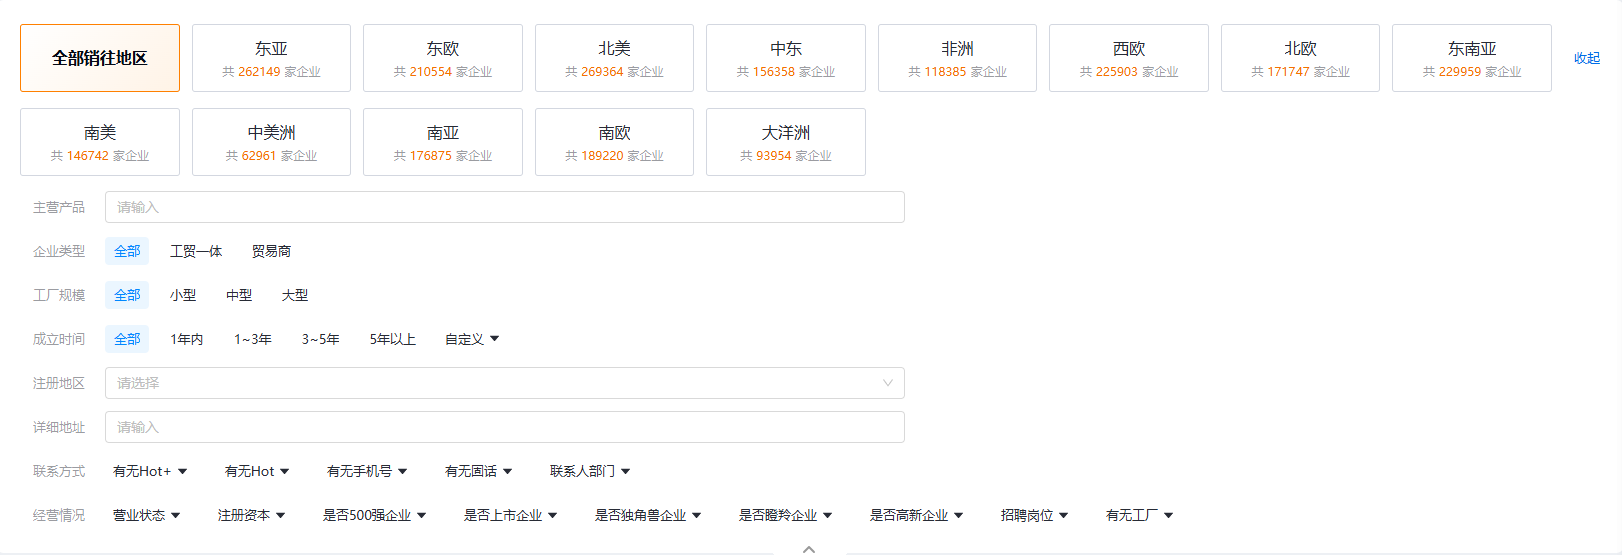Select 1~3年 establishment time
The height and width of the screenshot is (555, 1622).
(253, 339)
